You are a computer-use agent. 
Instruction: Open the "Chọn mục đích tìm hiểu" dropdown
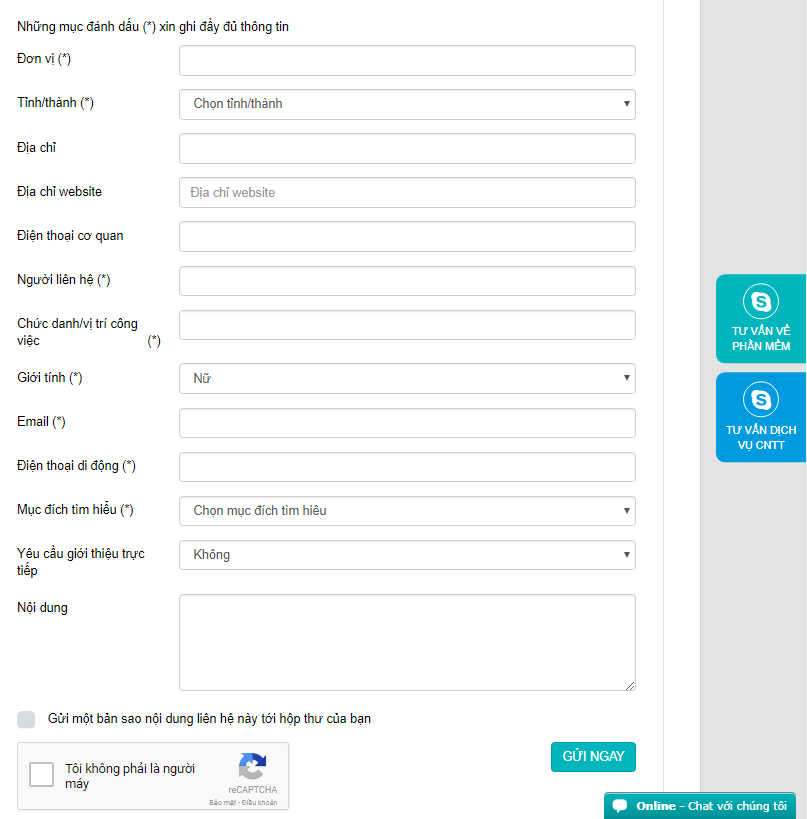click(406, 510)
